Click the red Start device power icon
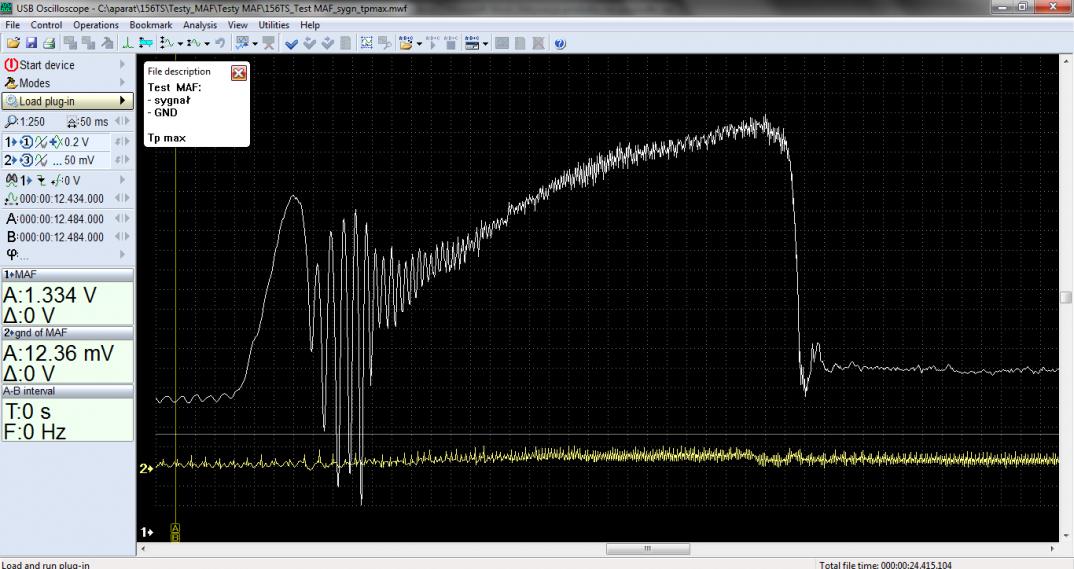 tap(12, 65)
